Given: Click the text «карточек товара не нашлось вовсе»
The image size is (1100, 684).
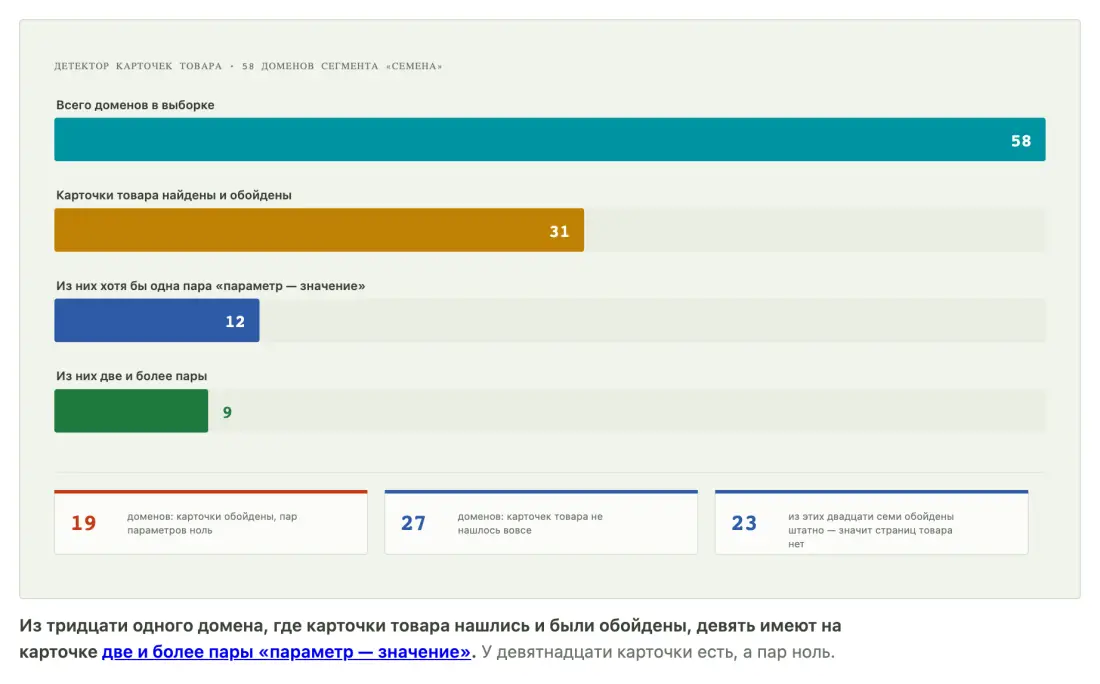Looking at the screenshot, I should 530,523.
